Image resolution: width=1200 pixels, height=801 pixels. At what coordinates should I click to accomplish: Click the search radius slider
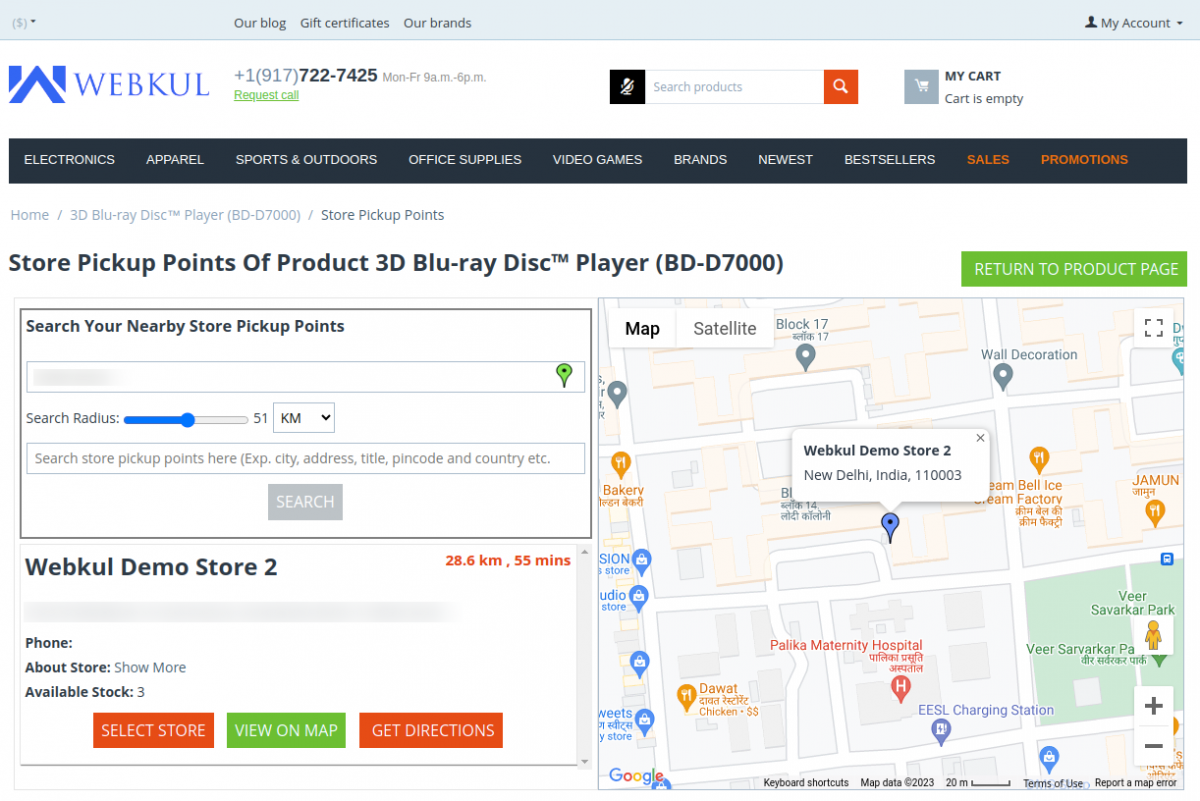pos(186,419)
